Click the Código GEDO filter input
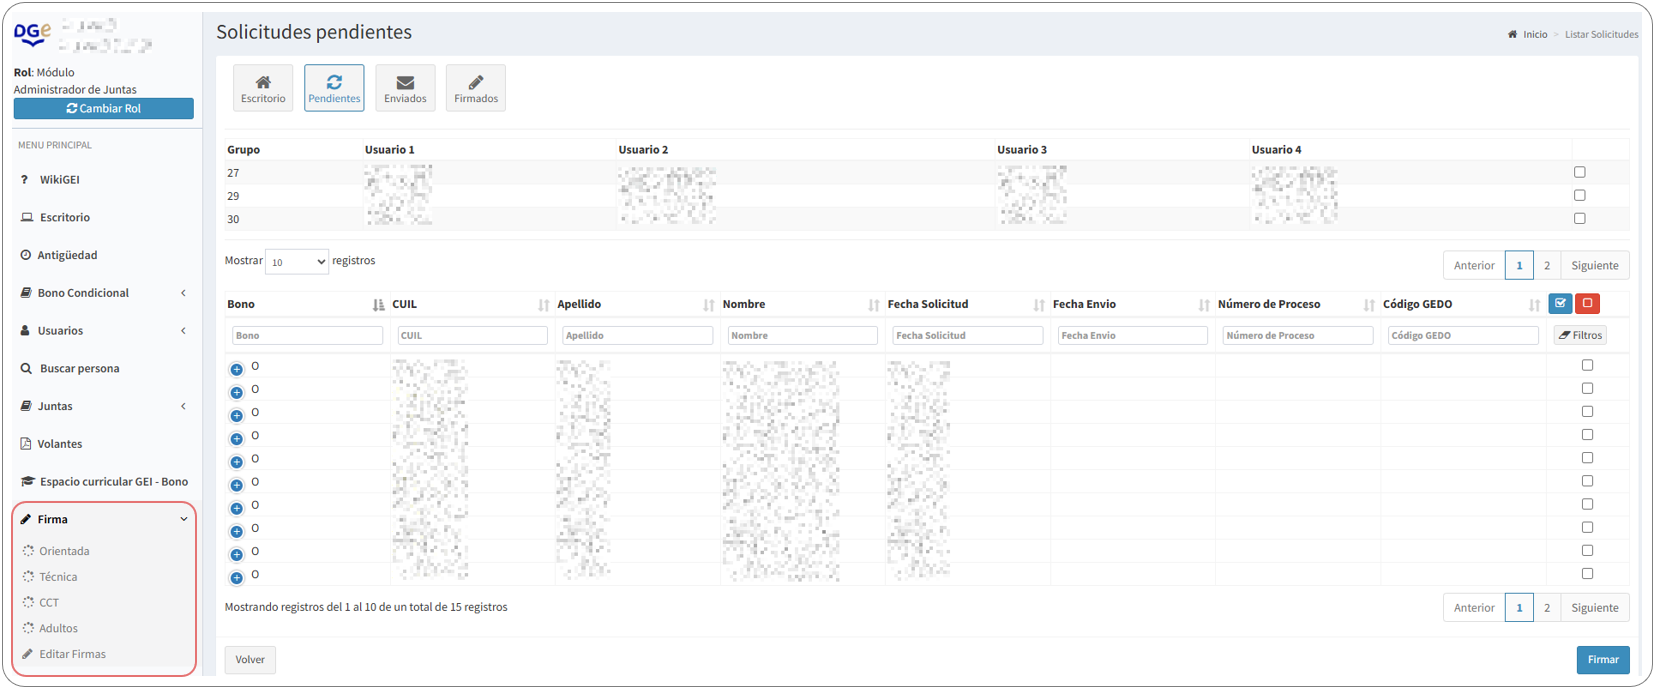The height and width of the screenshot is (692, 1655). (1463, 335)
